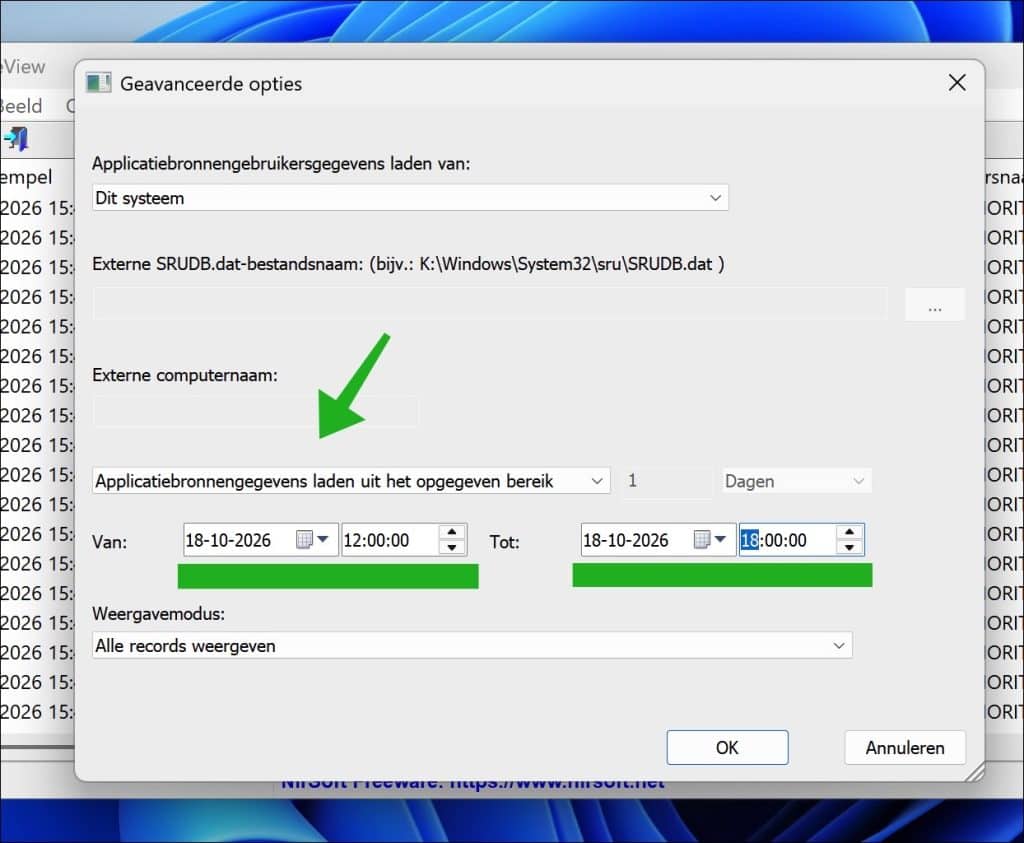This screenshot has height=843, width=1024.
Task: Click the external SRUDB.dat filename field
Action: [490, 304]
